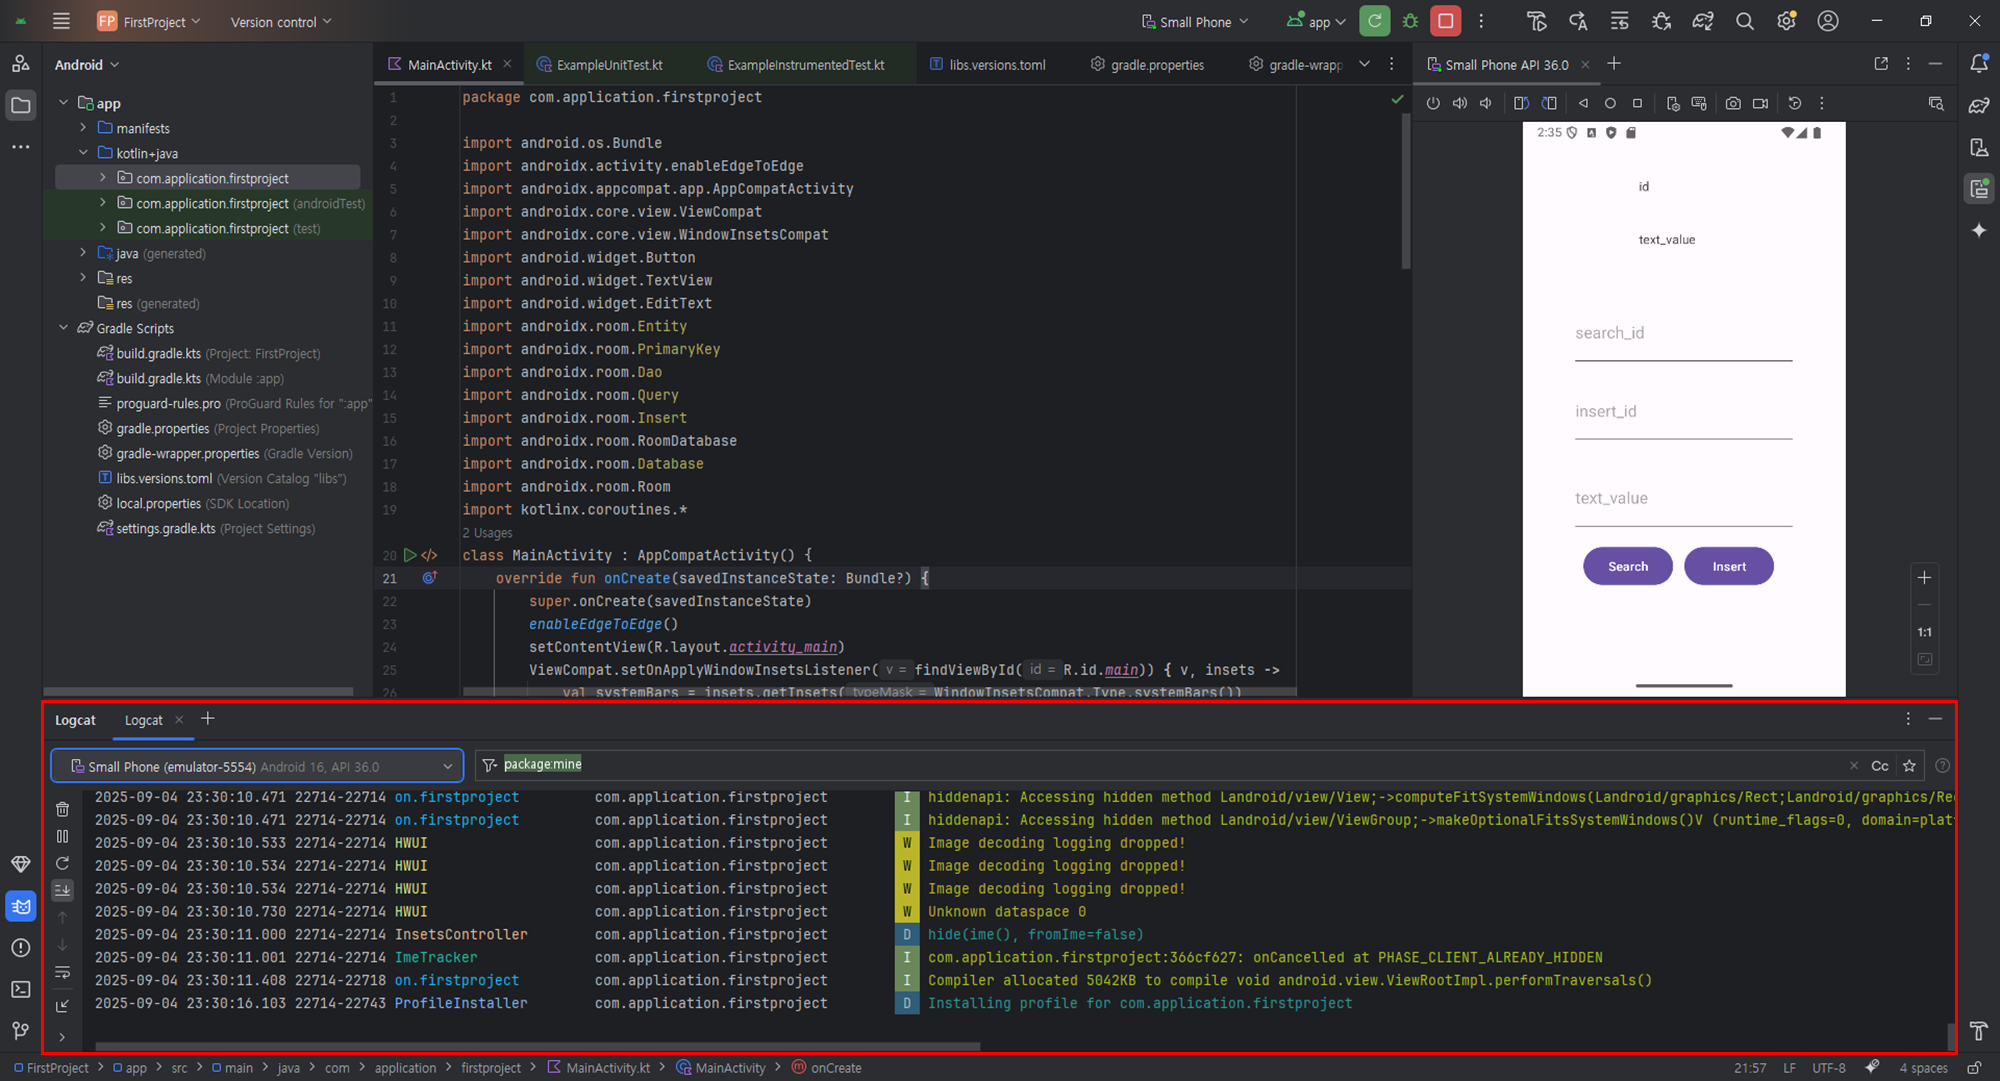The height and width of the screenshot is (1081, 2000).
Task: Click the red Stop app button
Action: click(1445, 21)
